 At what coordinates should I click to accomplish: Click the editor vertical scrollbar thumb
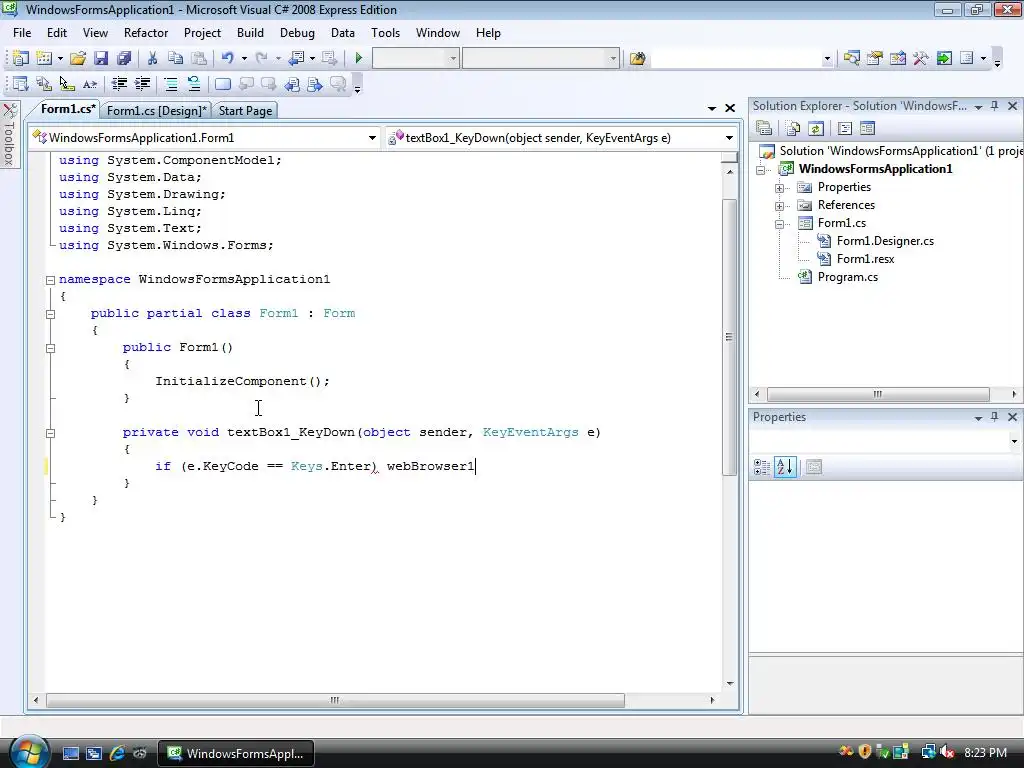729,337
